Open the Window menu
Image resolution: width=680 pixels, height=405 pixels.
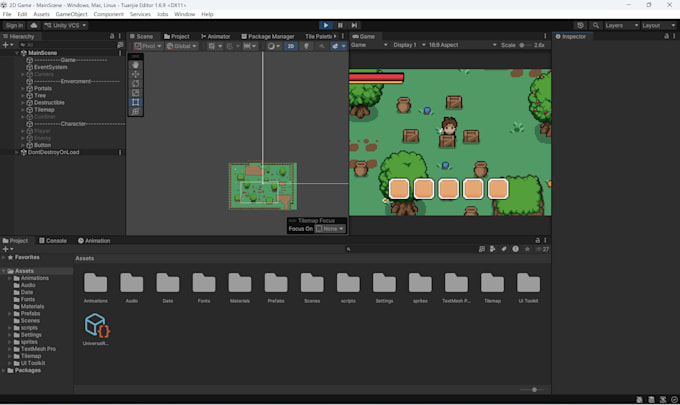(184, 14)
